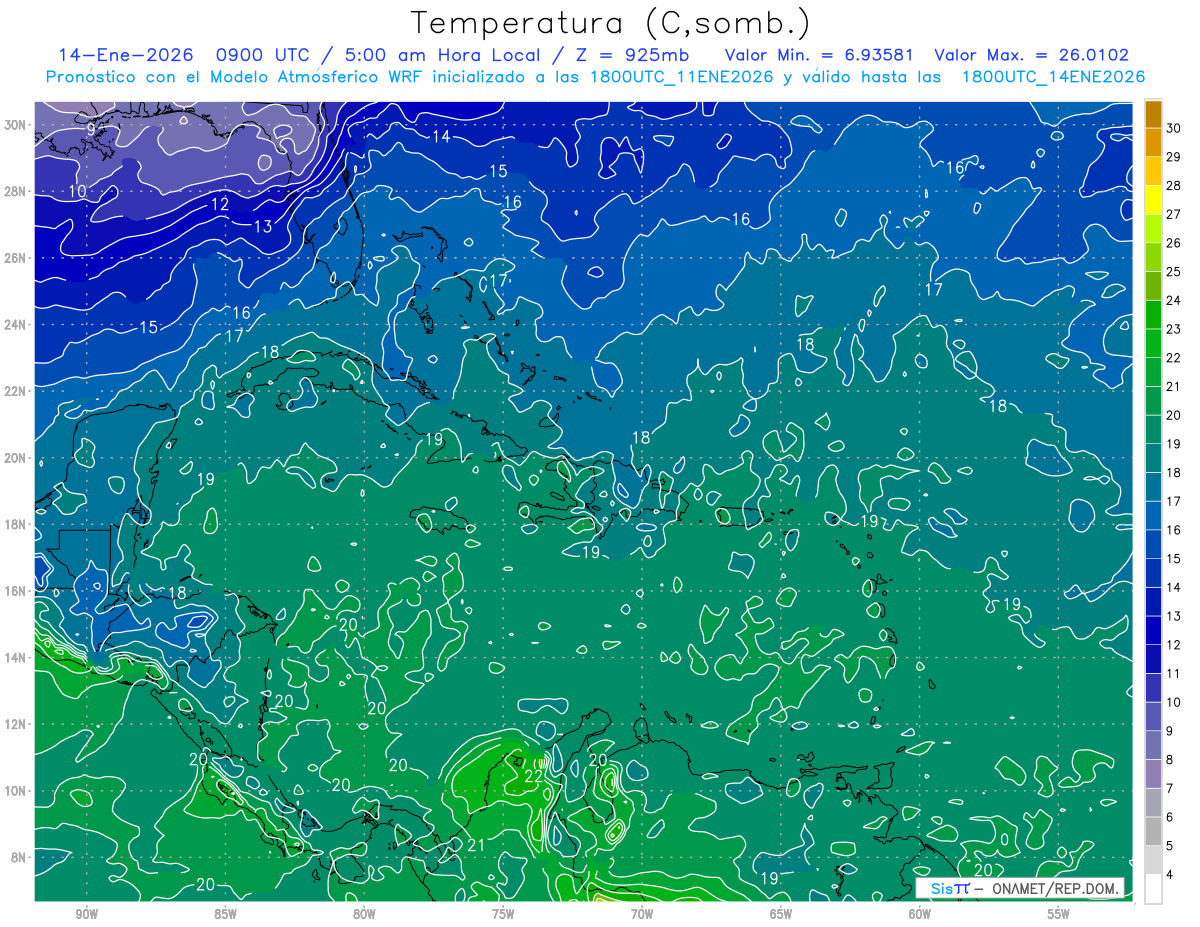
Task: Click the colorbar scale number '29'
Action: (1174, 157)
